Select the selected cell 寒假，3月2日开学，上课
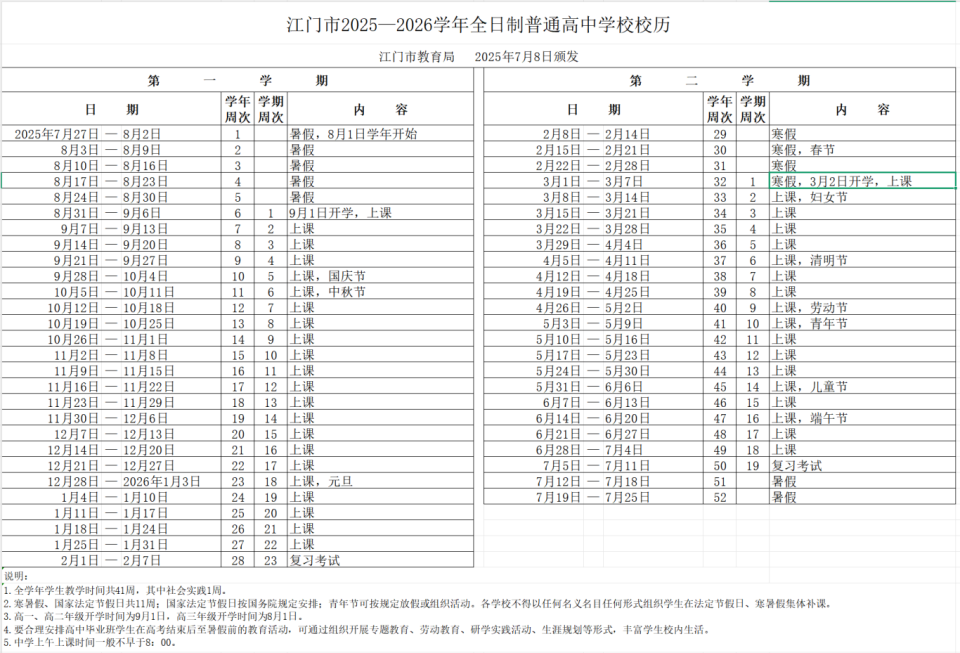Screen dimensions: 960x653 point(862,181)
